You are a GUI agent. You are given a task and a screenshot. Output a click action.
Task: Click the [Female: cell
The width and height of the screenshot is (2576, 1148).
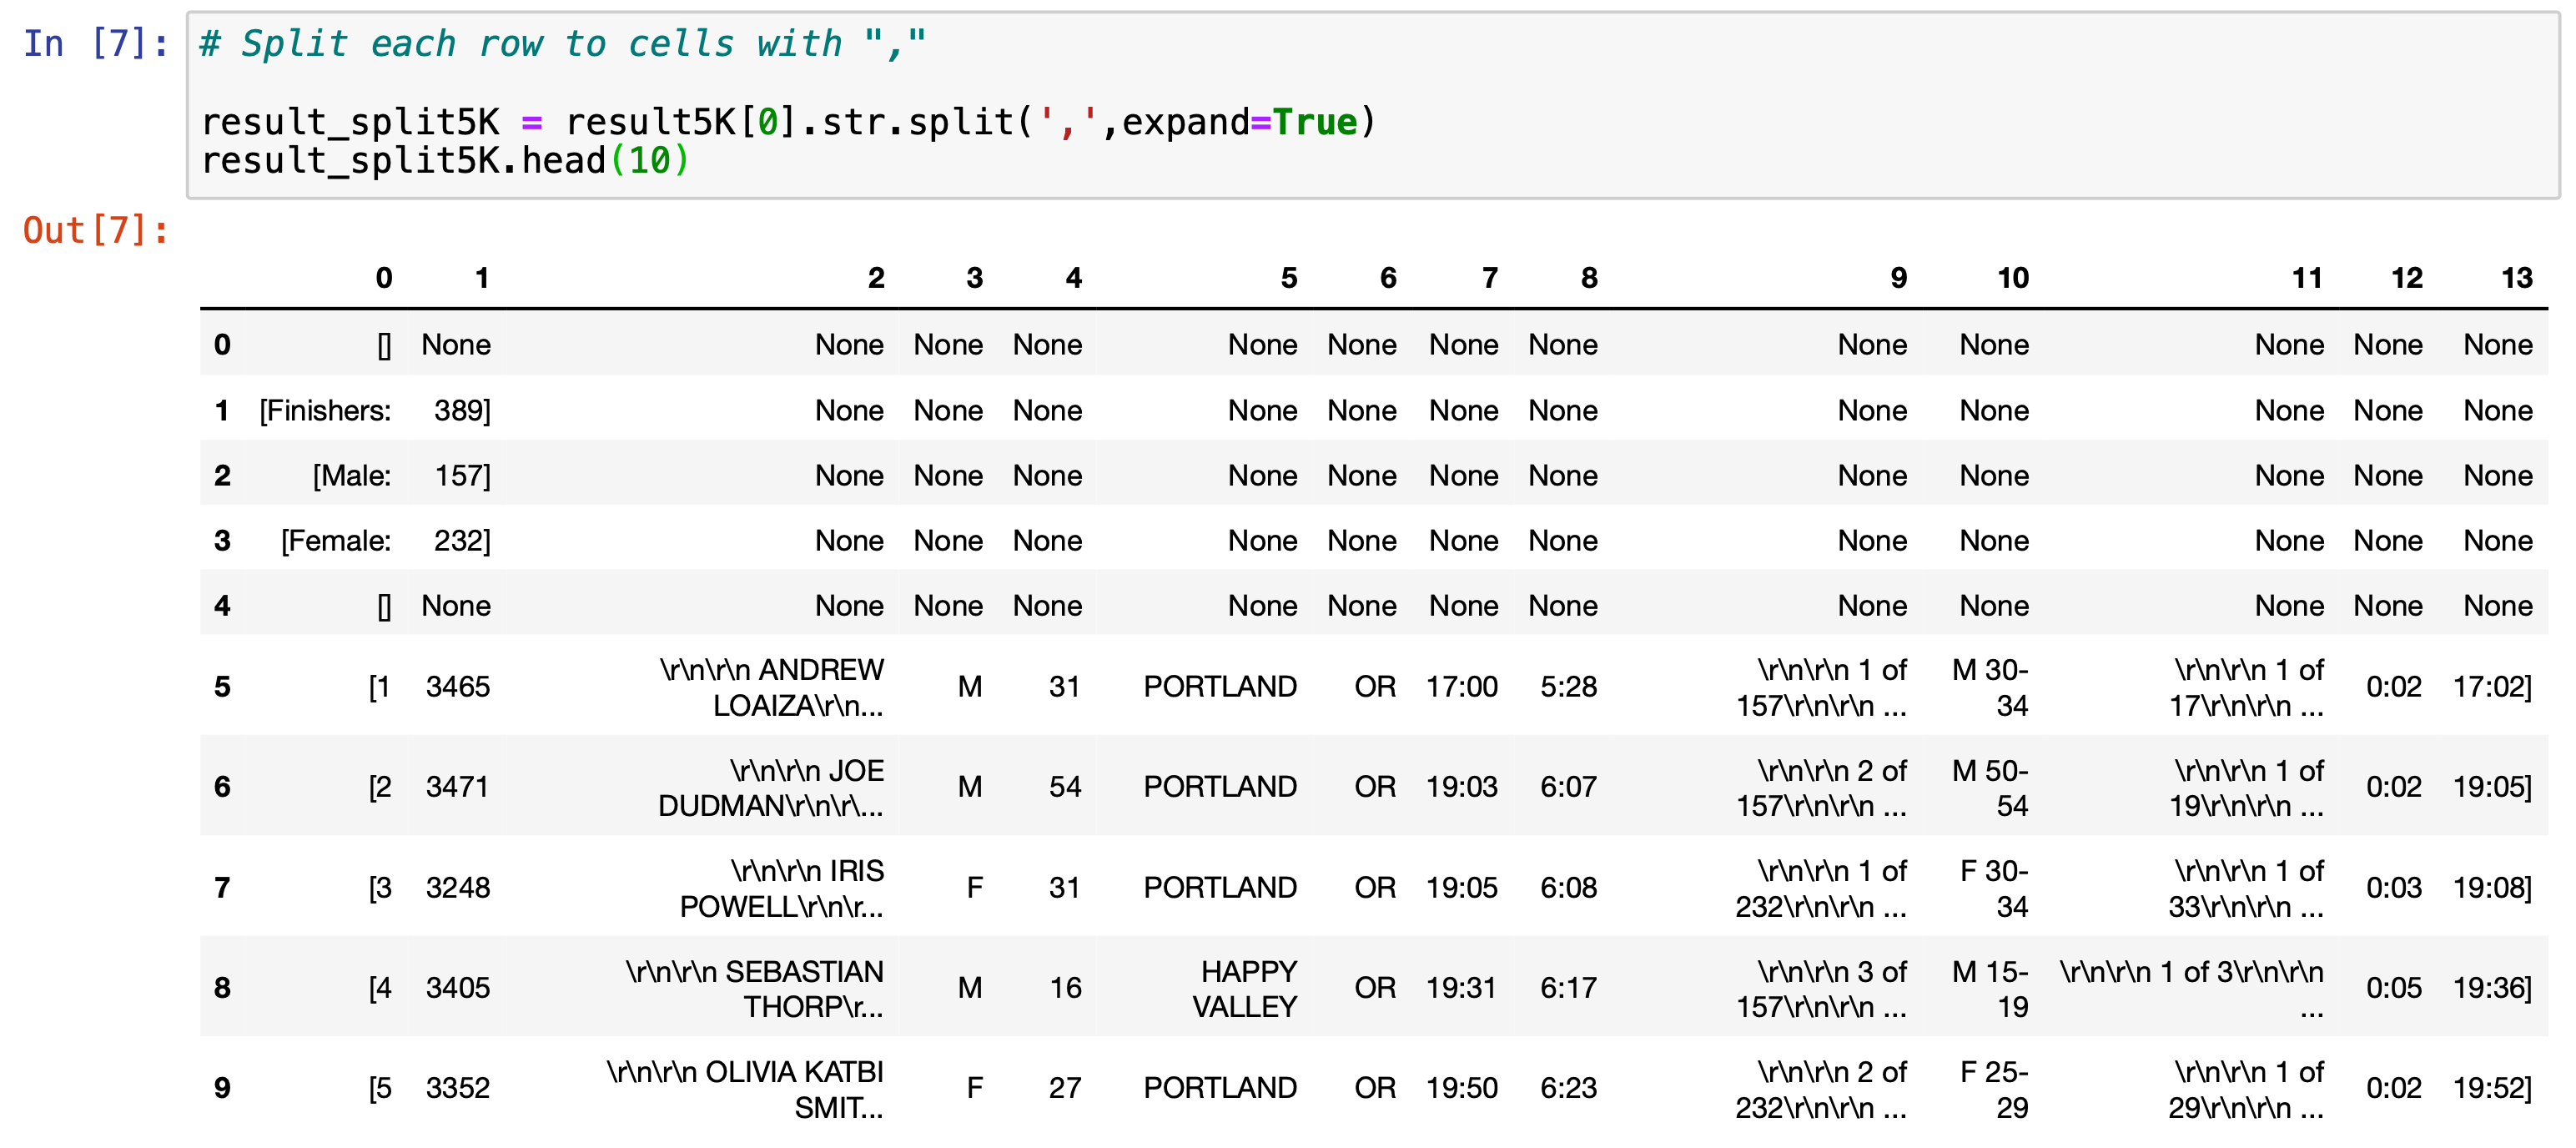[x=335, y=541]
